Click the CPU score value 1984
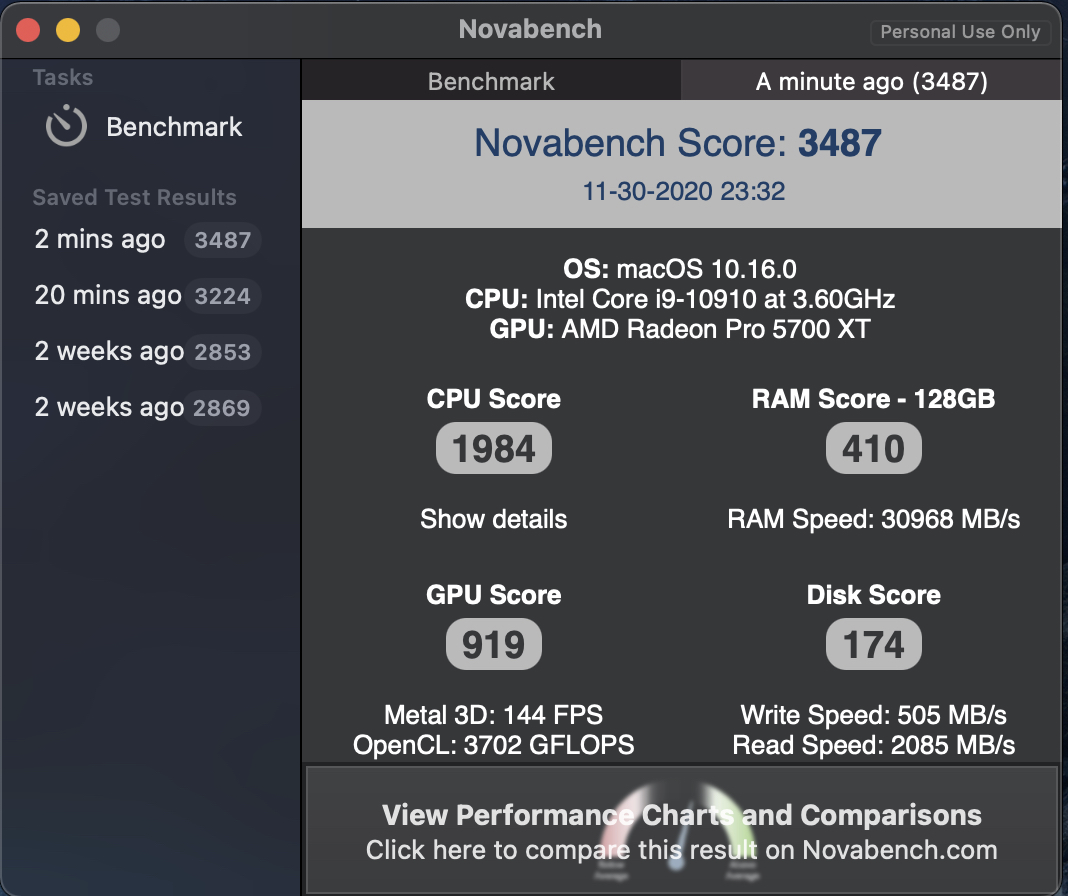This screenshot has width=1068, height=896. coord(494,448)
